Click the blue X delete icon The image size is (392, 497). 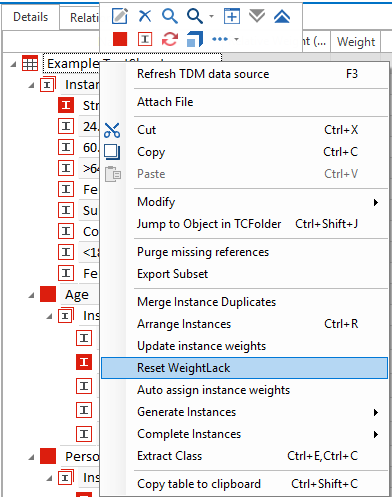(x=145, y=16)
